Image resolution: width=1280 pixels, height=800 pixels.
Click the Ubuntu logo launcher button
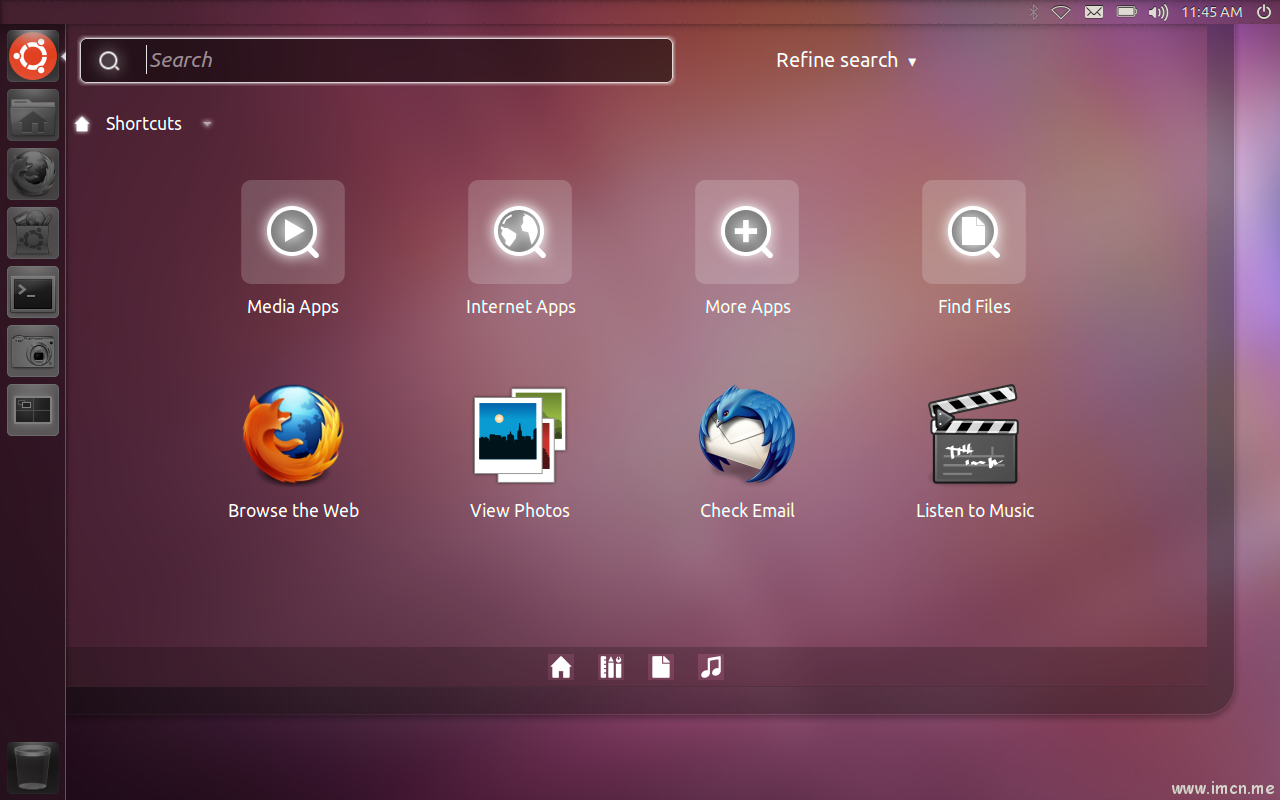[x=33, y=56]
